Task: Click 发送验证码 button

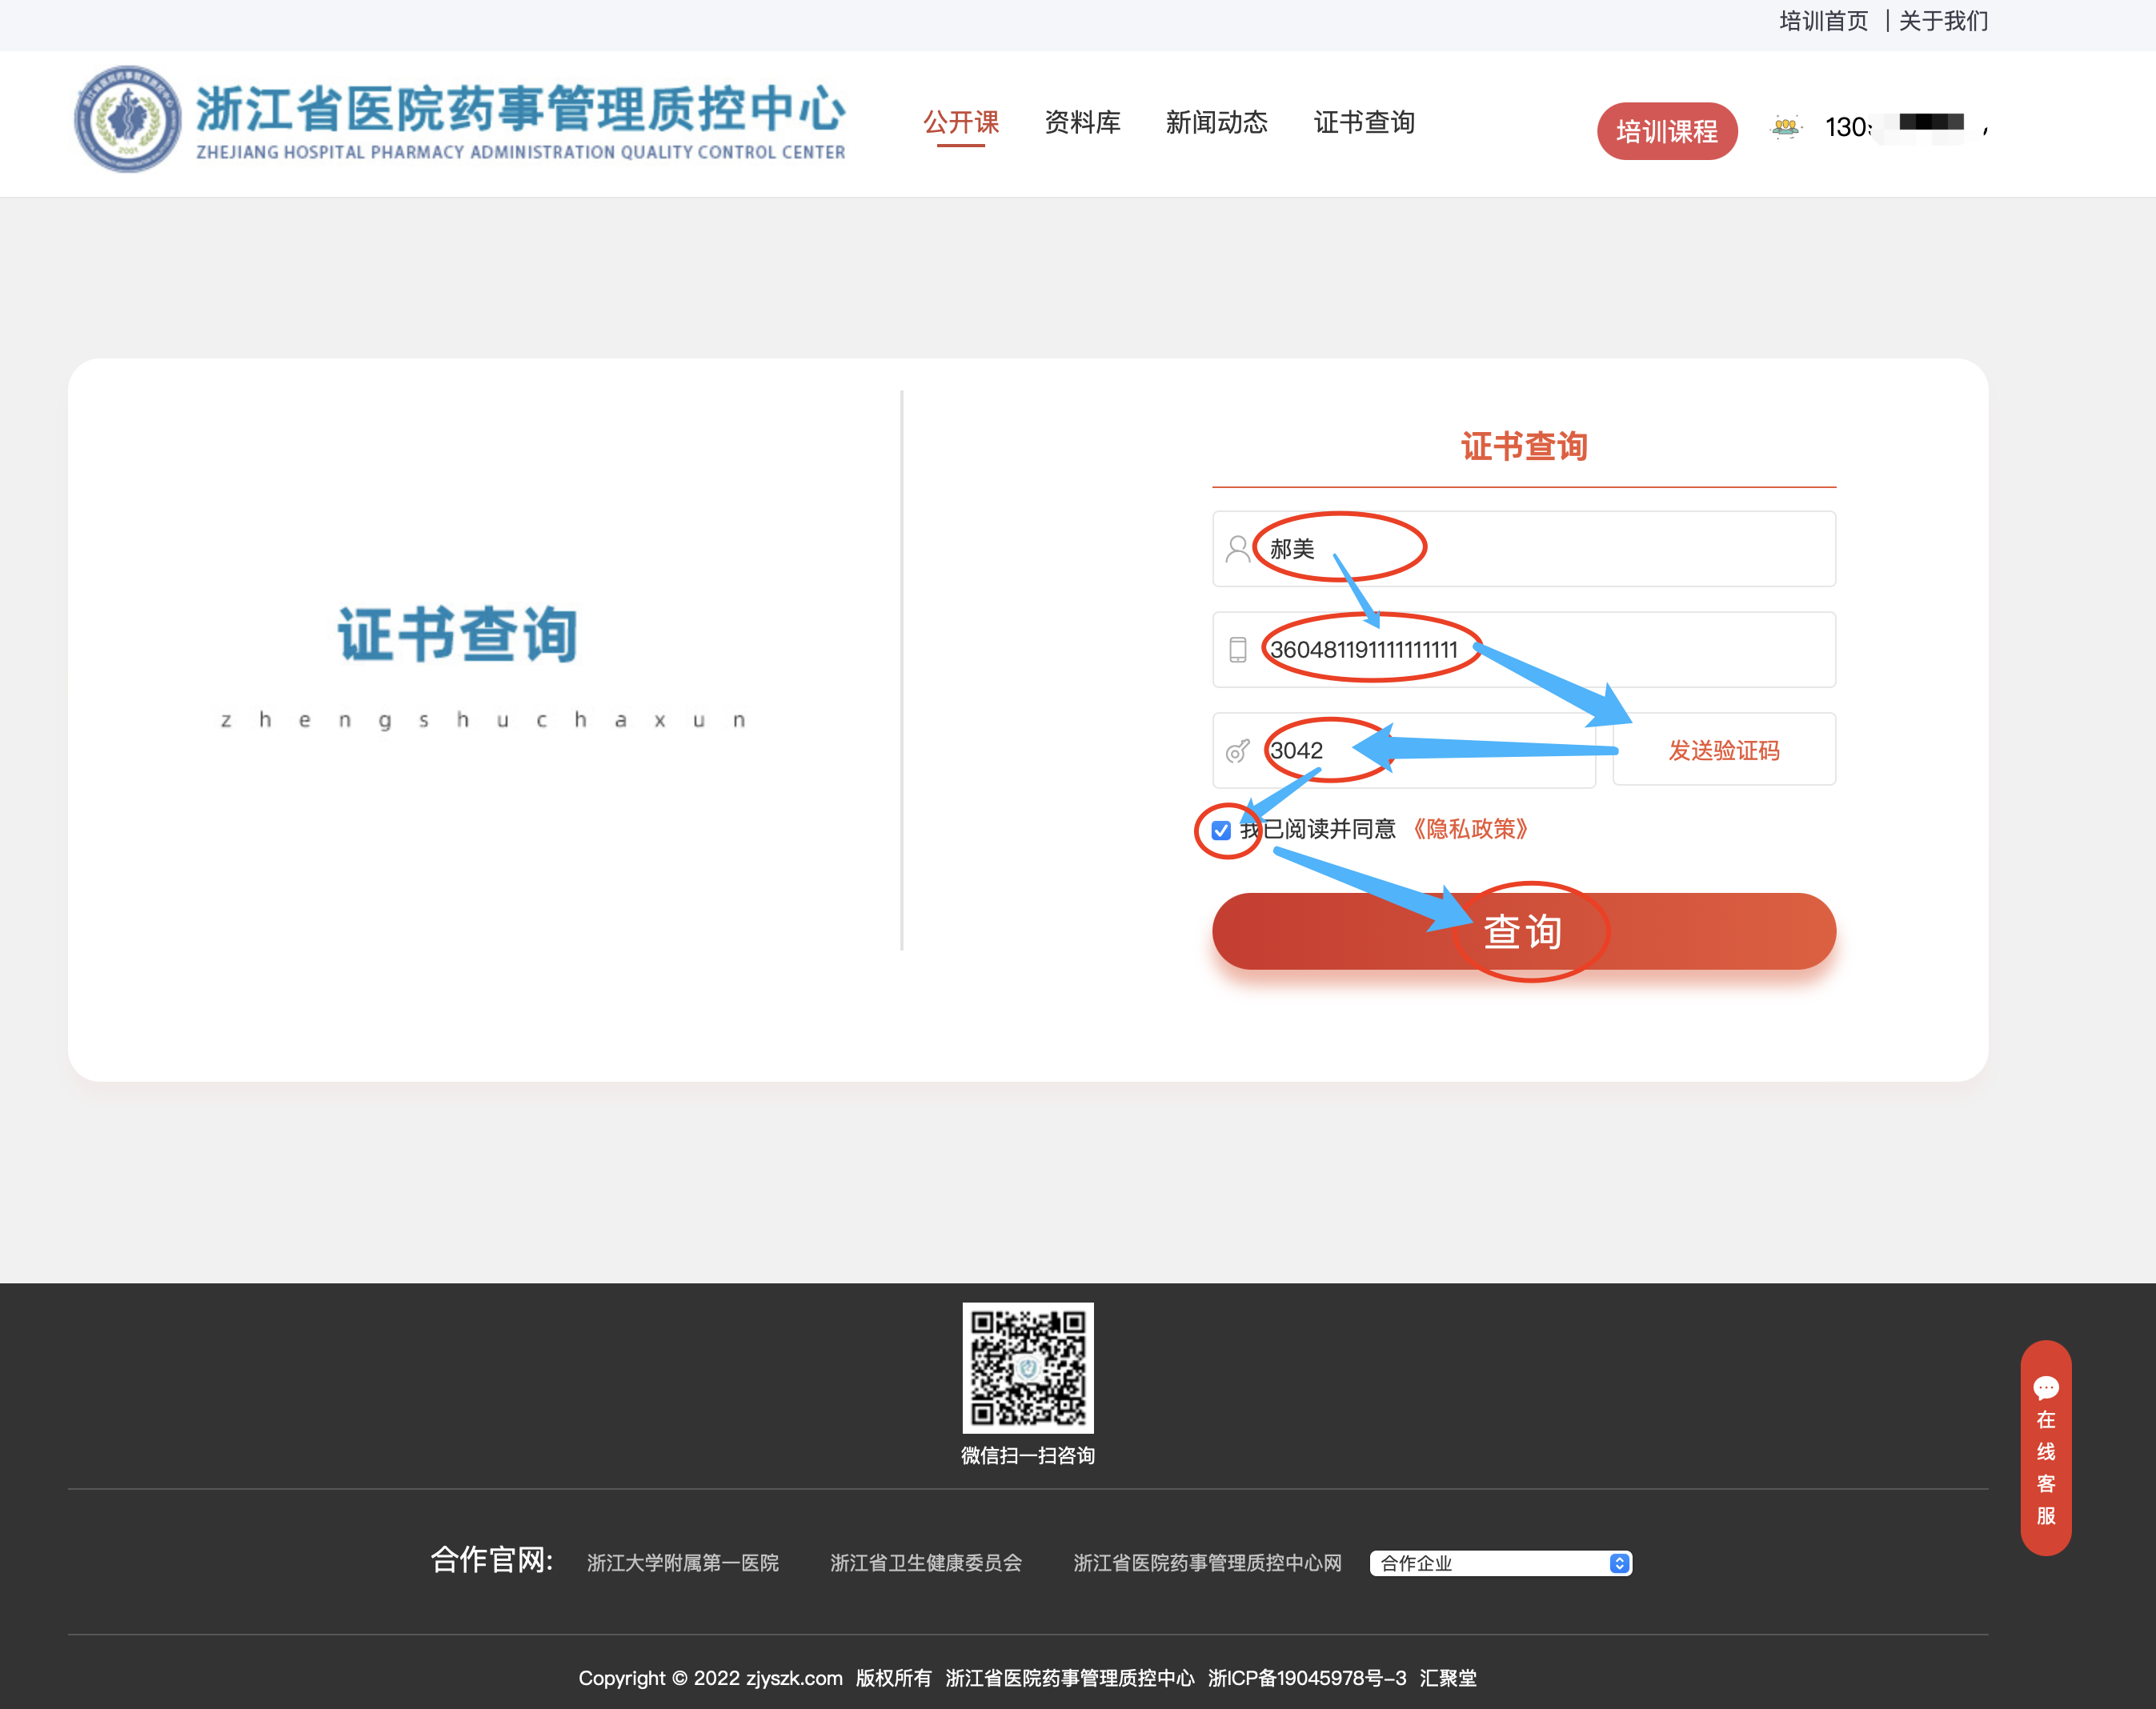Action: point(1724,750)
